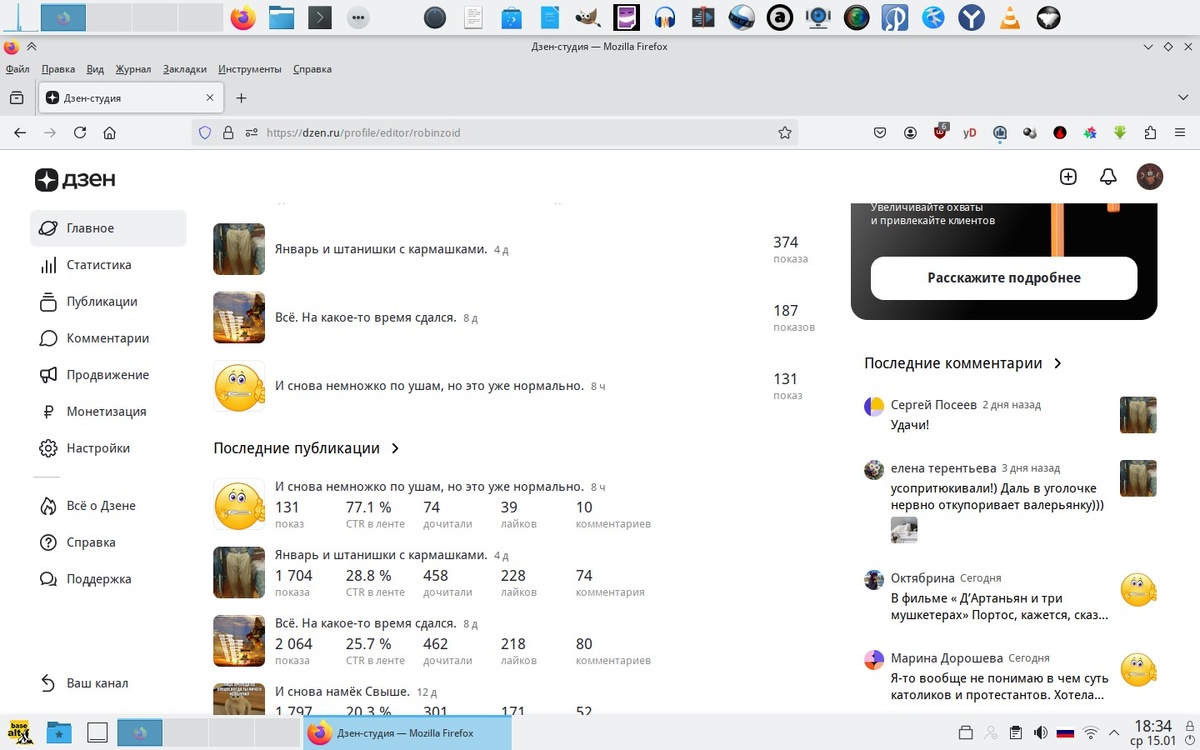Open Вид menu
The width and height of the screenshot is (1200, 750).
click(95, 69)
